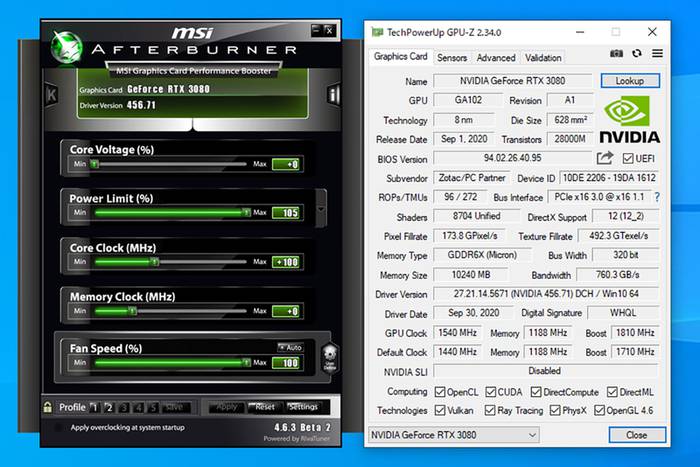Click the Bandwidth 760.3 GB/s field
The width and height of the screenshot is (700, 467).
tap(617, 275)
